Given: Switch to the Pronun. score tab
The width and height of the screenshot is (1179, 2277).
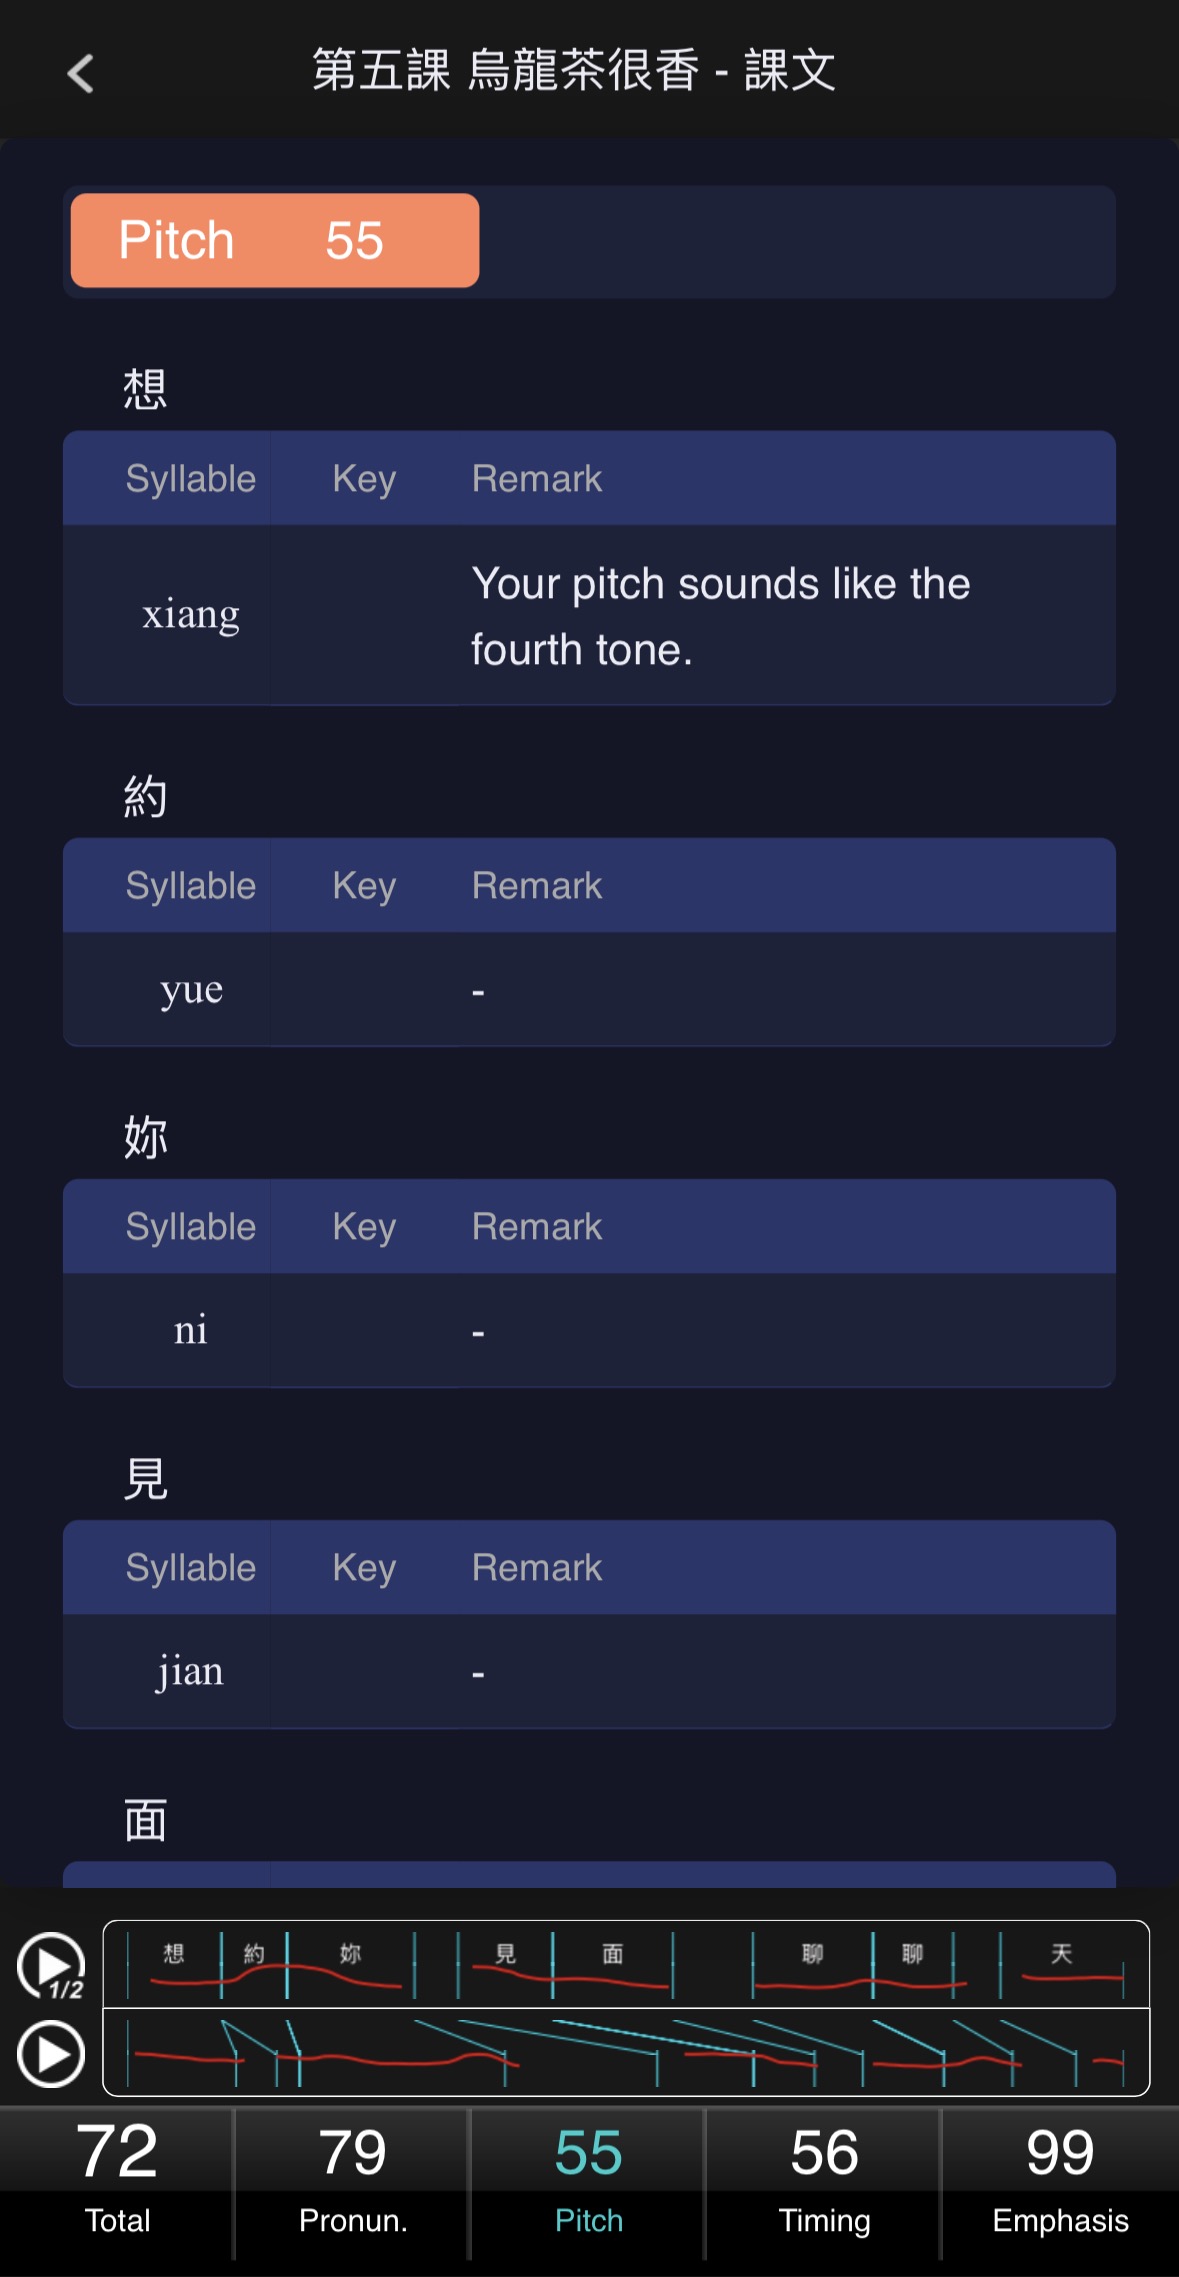Looking at the screenshot, I should point(352,2183).
